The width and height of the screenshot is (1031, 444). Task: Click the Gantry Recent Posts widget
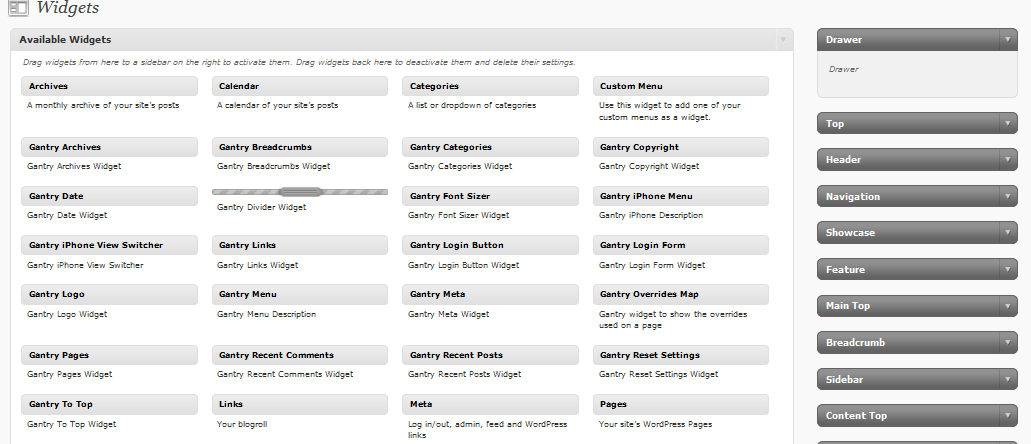coord(491,355)
